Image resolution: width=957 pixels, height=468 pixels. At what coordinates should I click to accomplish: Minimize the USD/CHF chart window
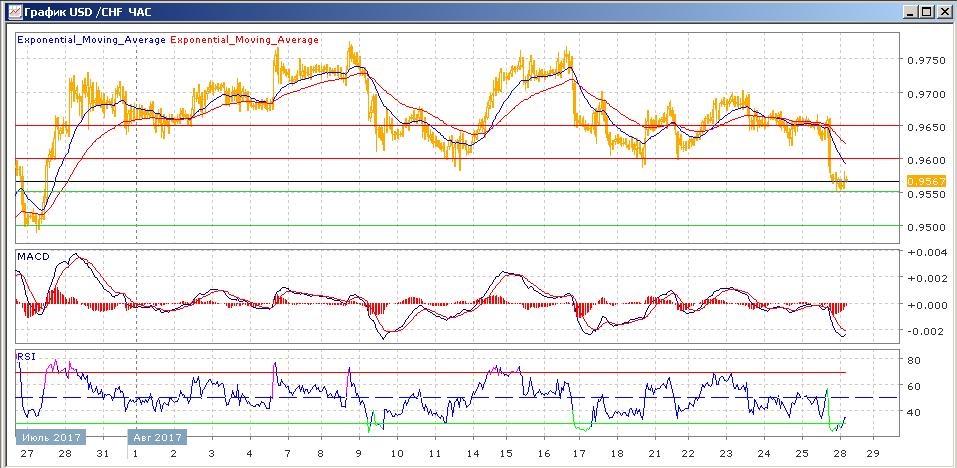click(910, 11)
